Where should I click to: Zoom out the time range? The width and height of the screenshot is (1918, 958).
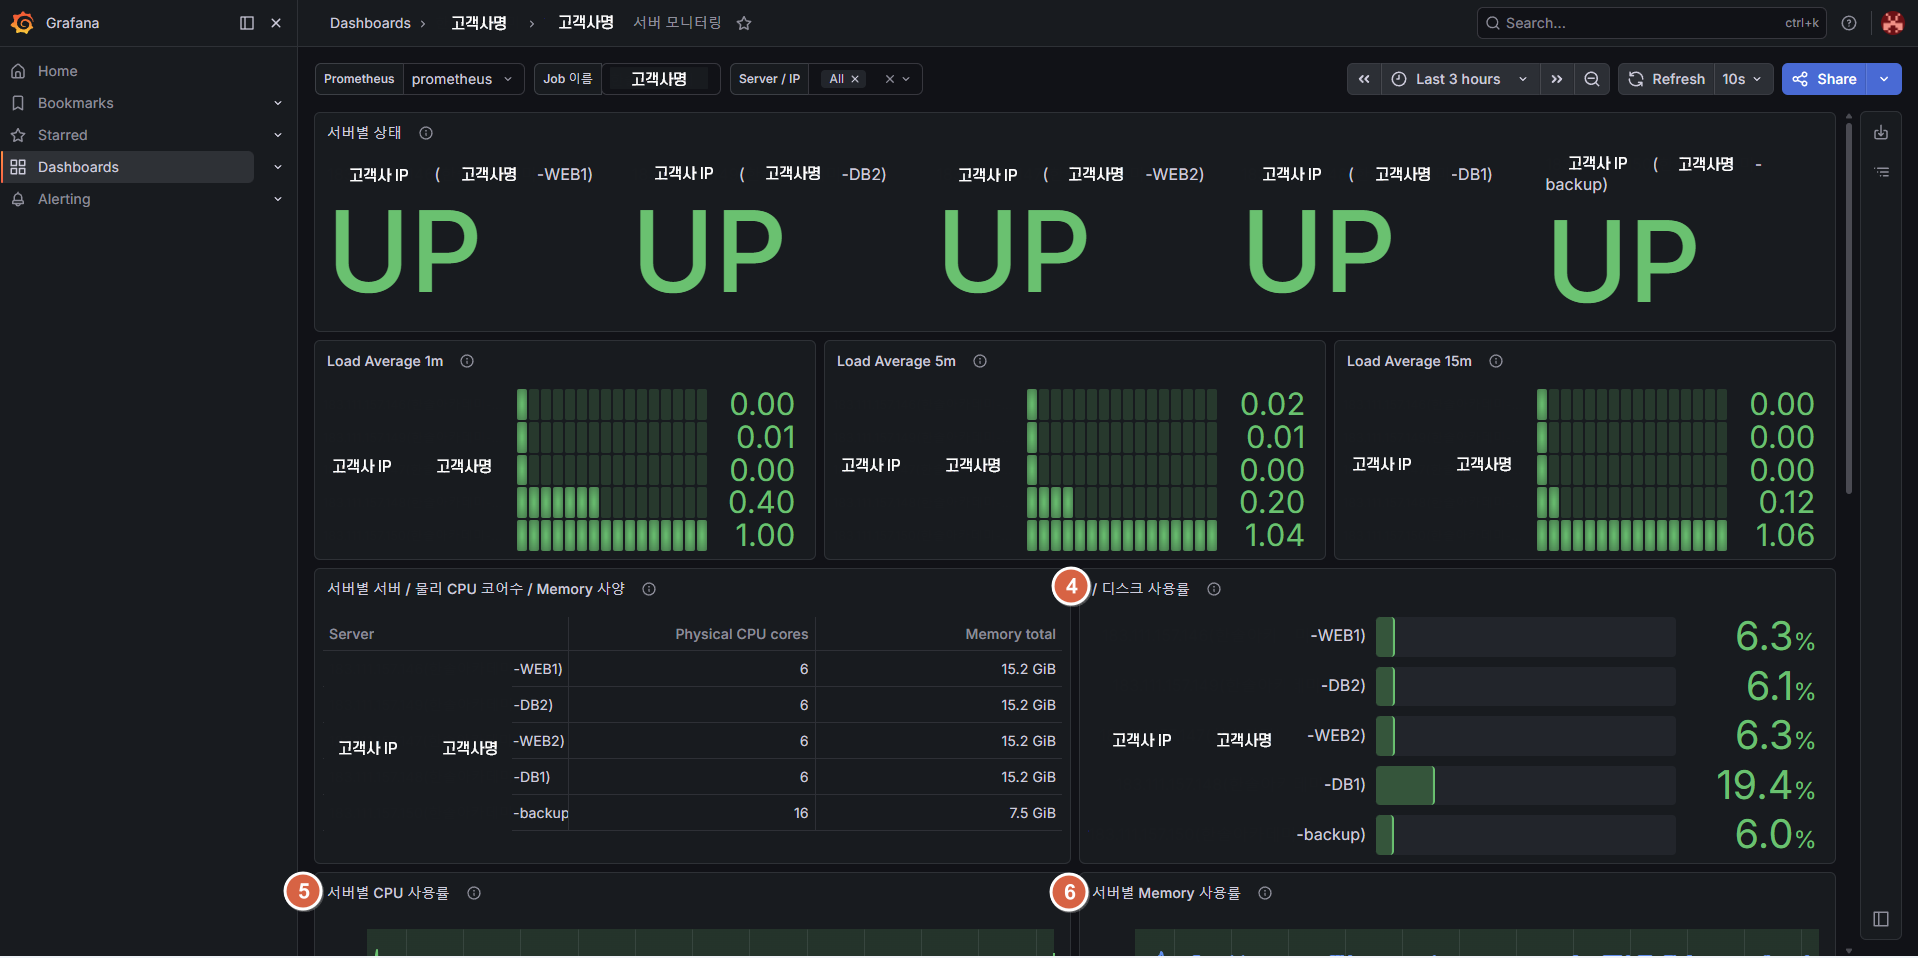click(x=1591, y=79)
